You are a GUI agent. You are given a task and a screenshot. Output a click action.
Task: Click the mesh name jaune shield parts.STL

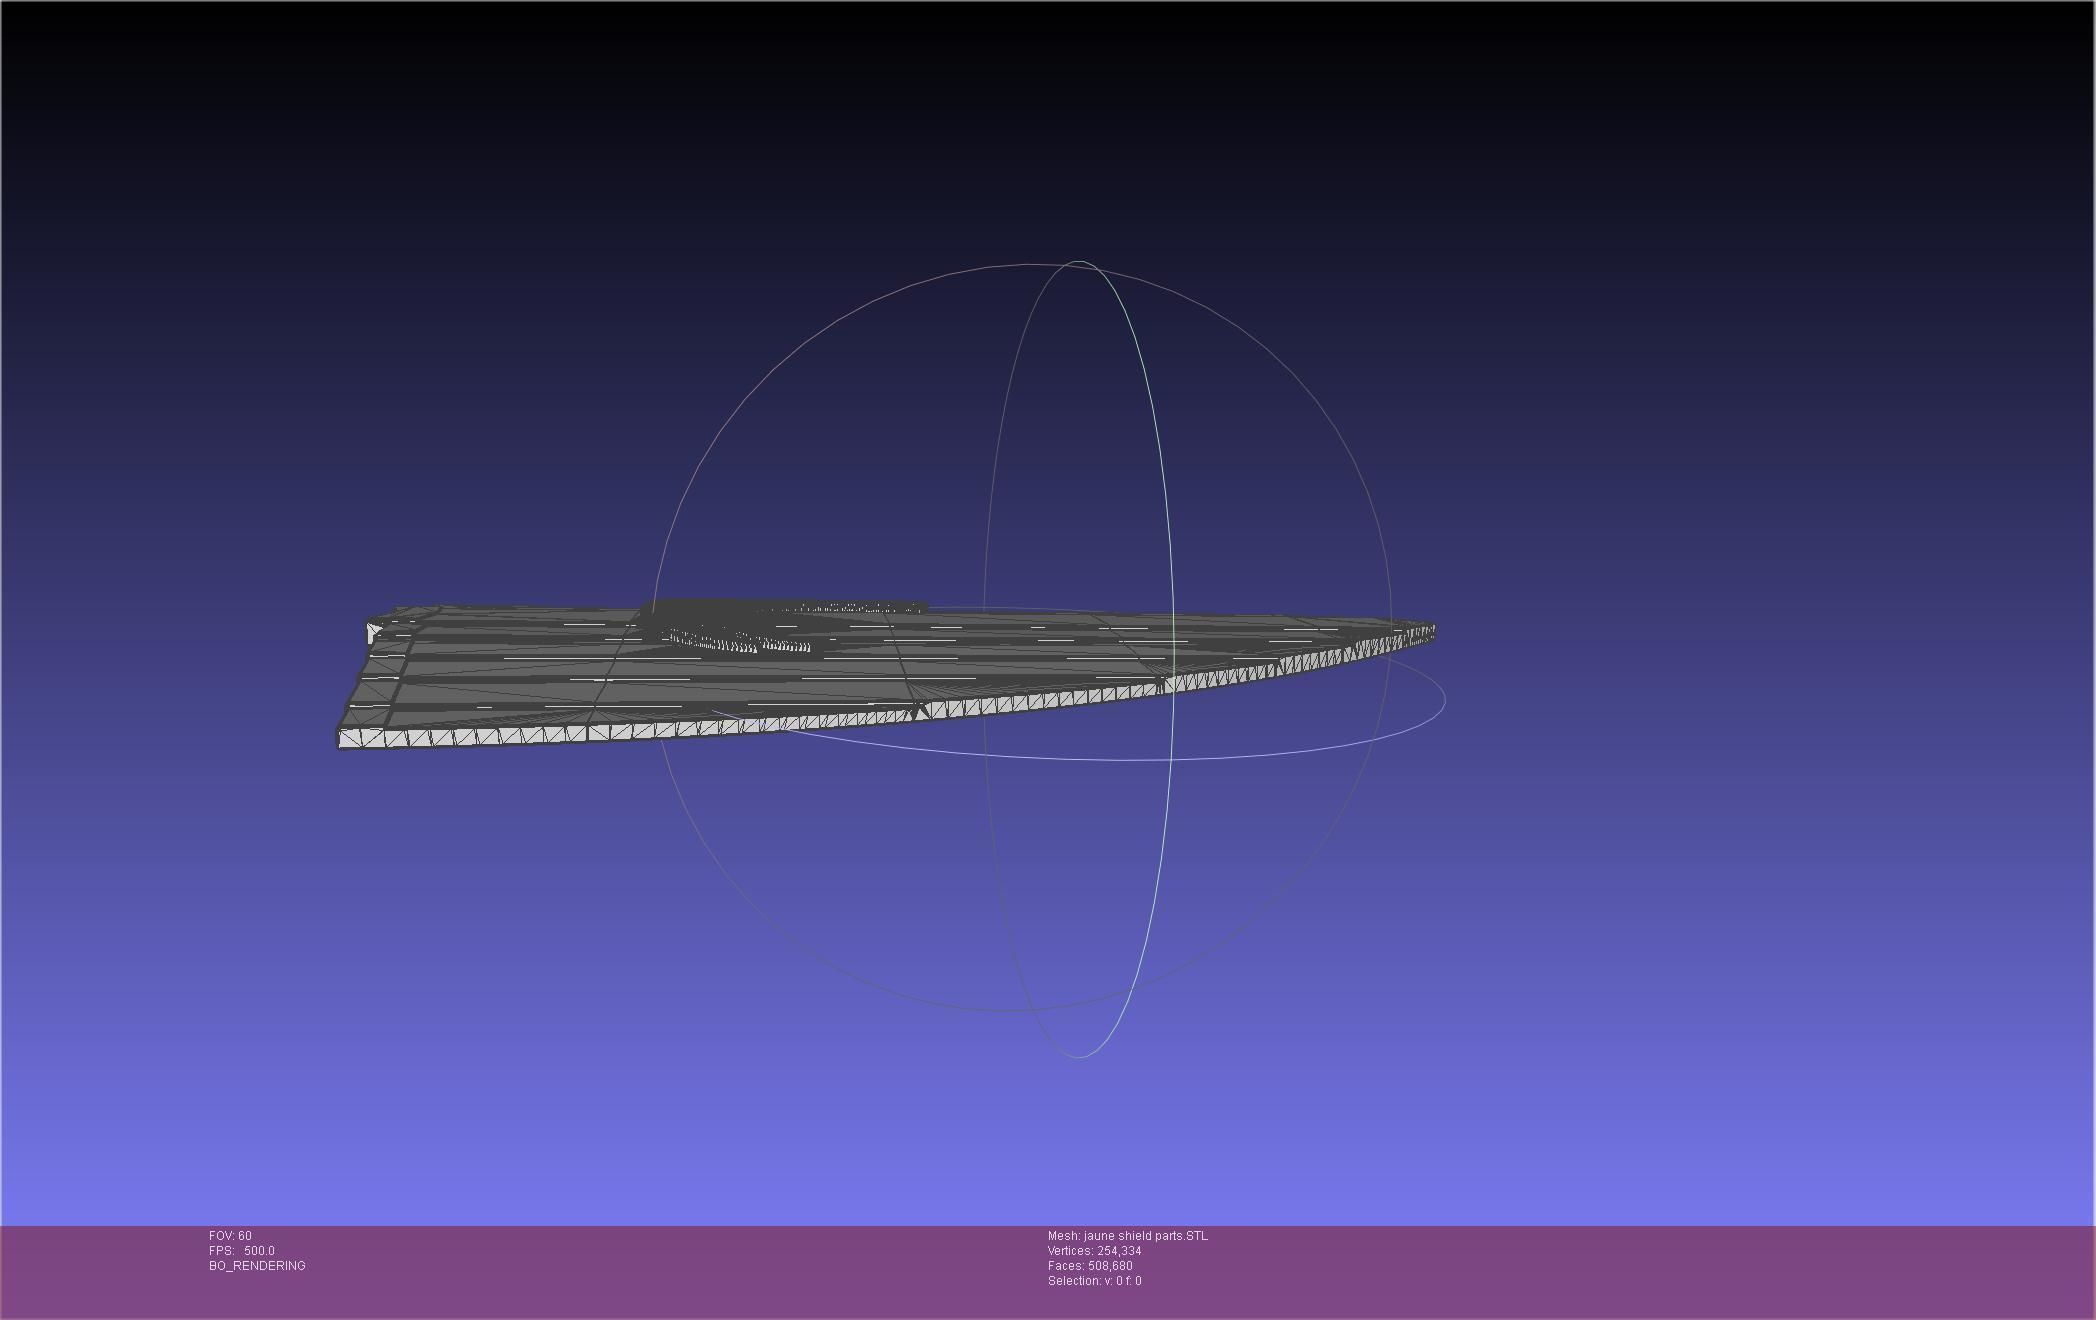click(x=1127, y=1236)
